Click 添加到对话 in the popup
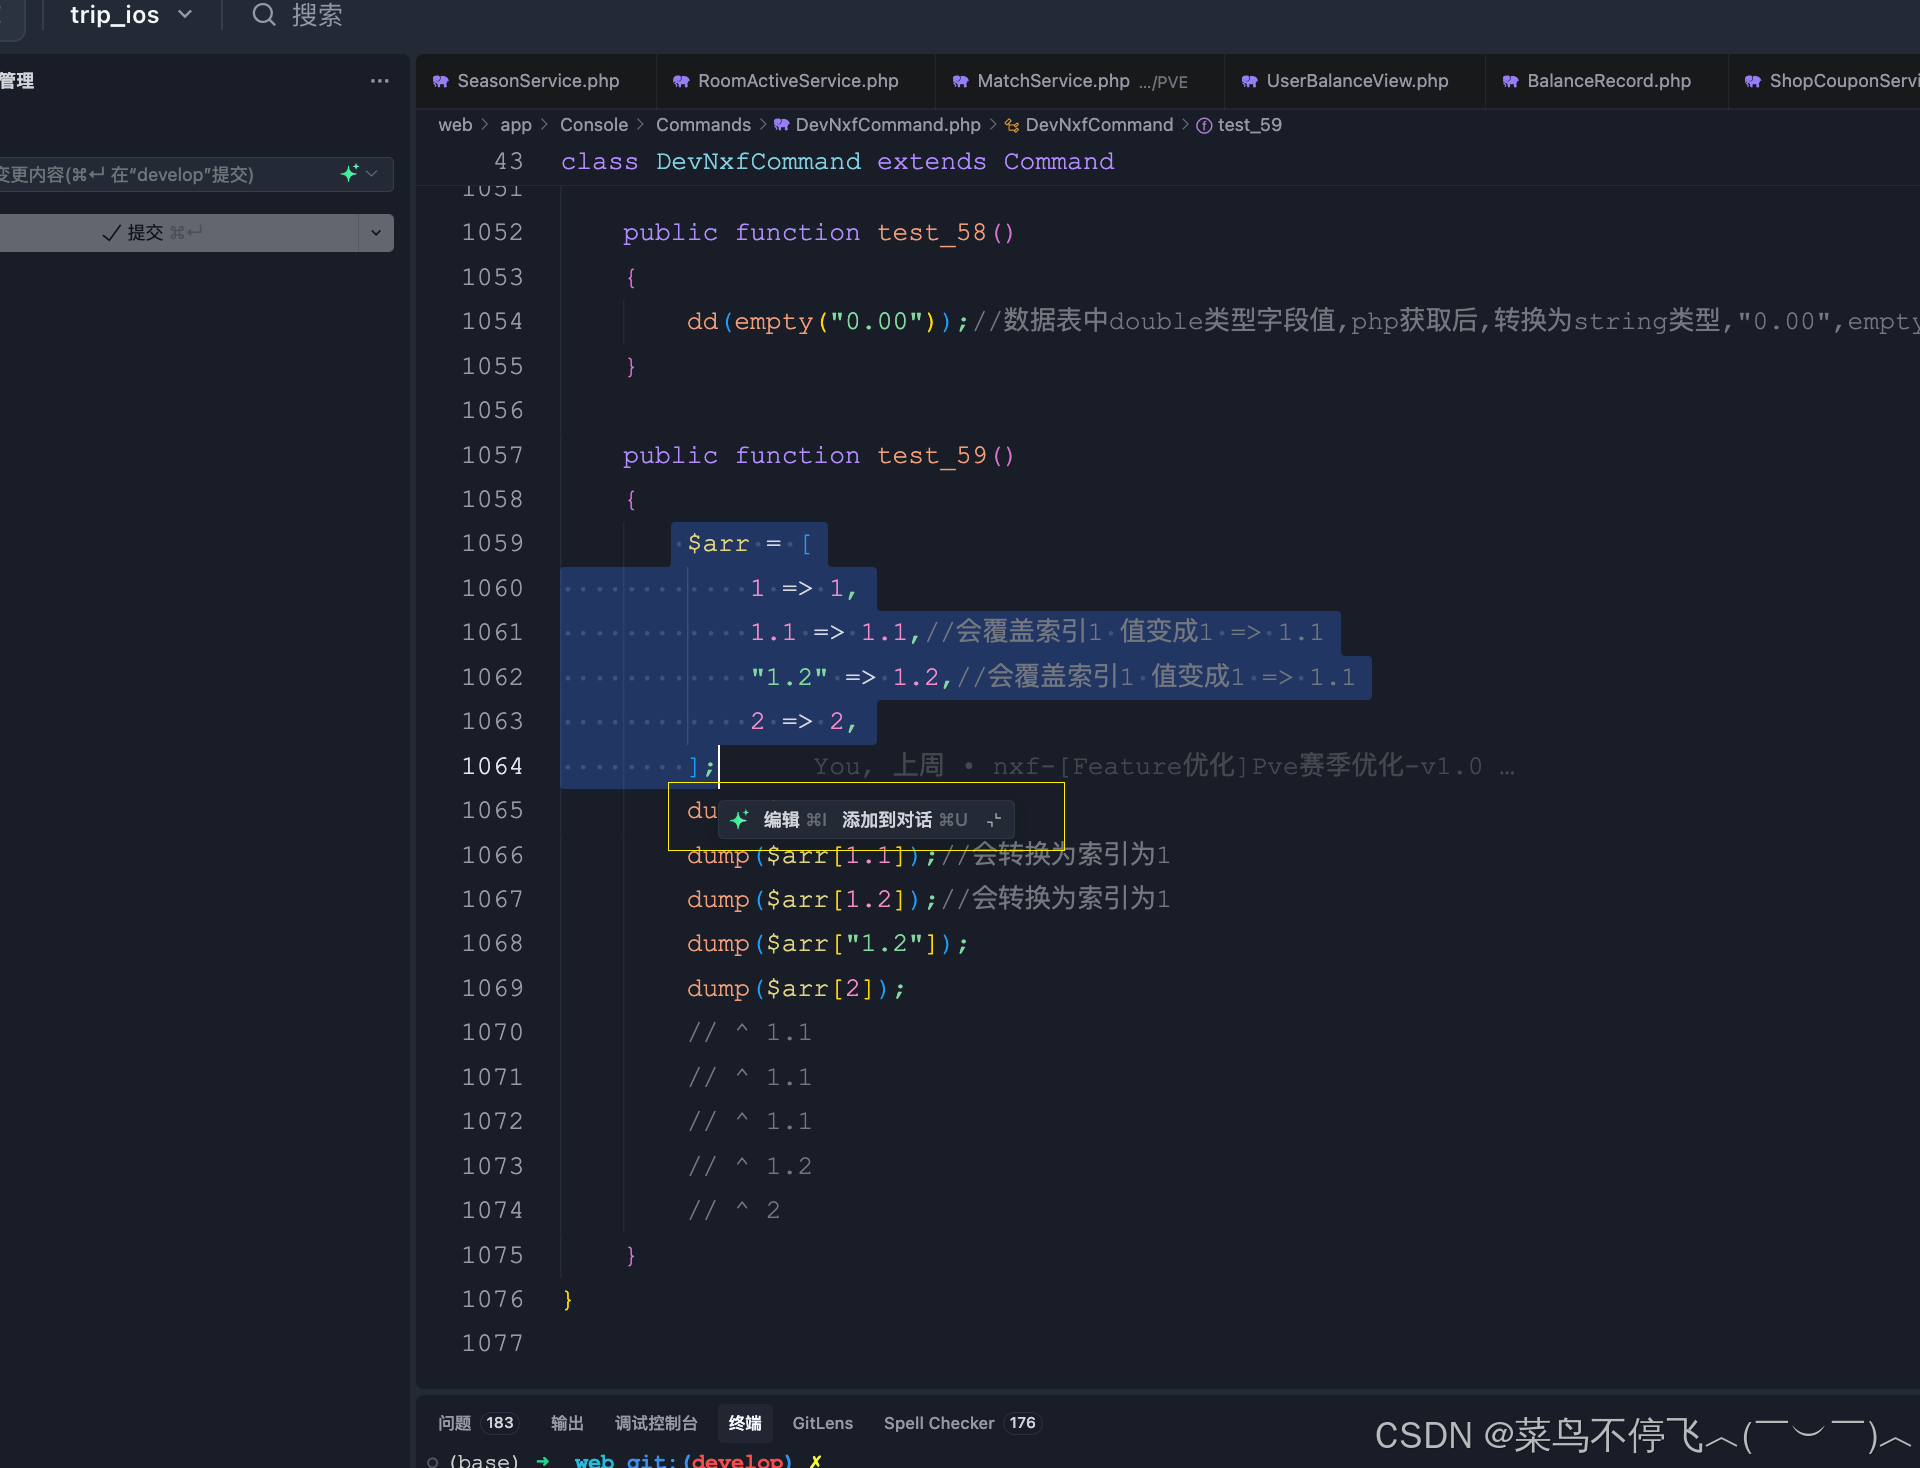Screen dimensions: 1920x1468 [886, 820]
